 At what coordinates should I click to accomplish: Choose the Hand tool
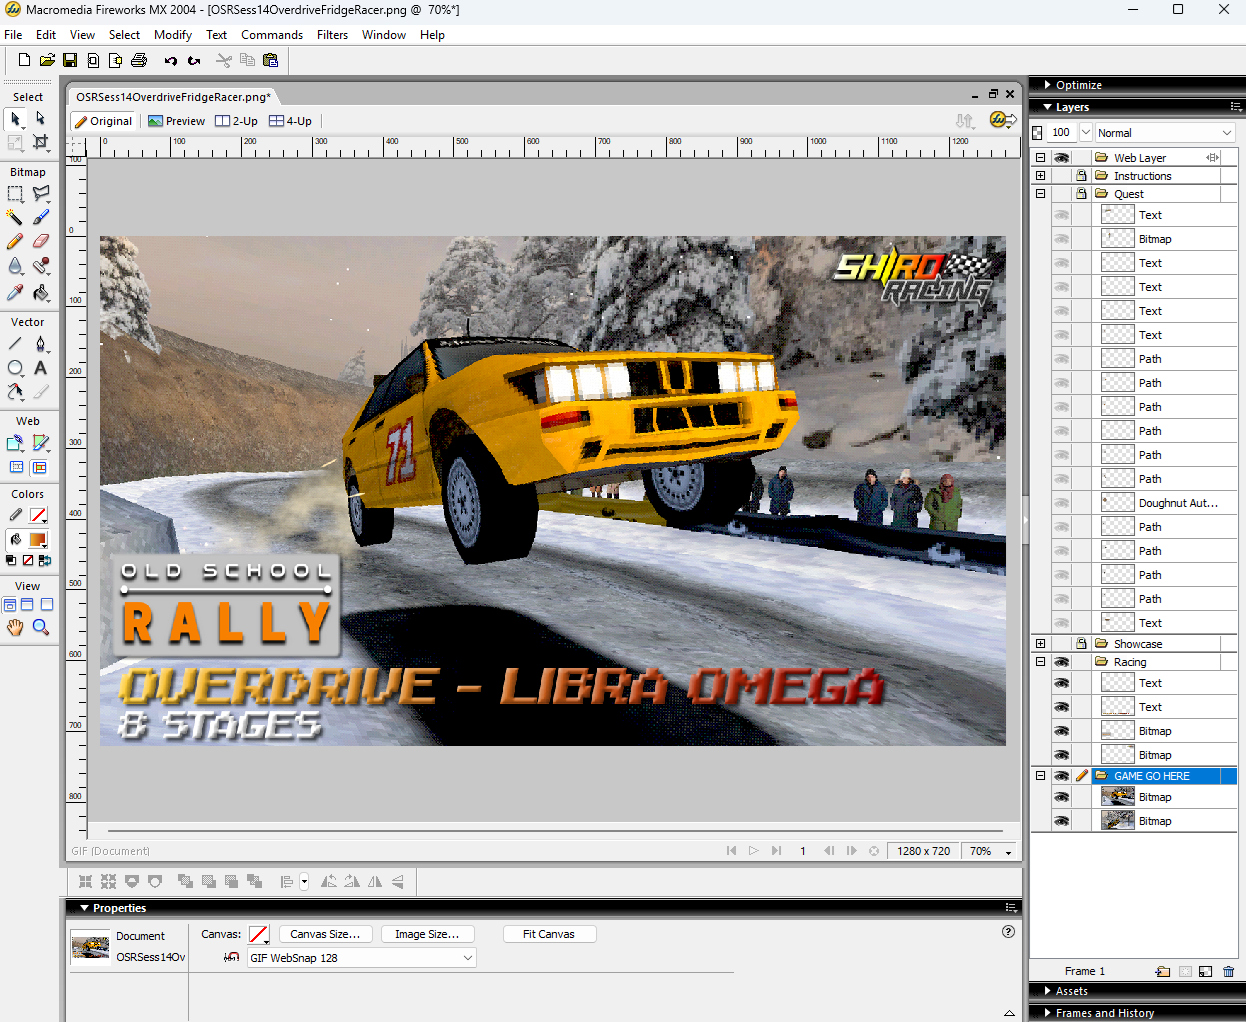pos(15,627)
